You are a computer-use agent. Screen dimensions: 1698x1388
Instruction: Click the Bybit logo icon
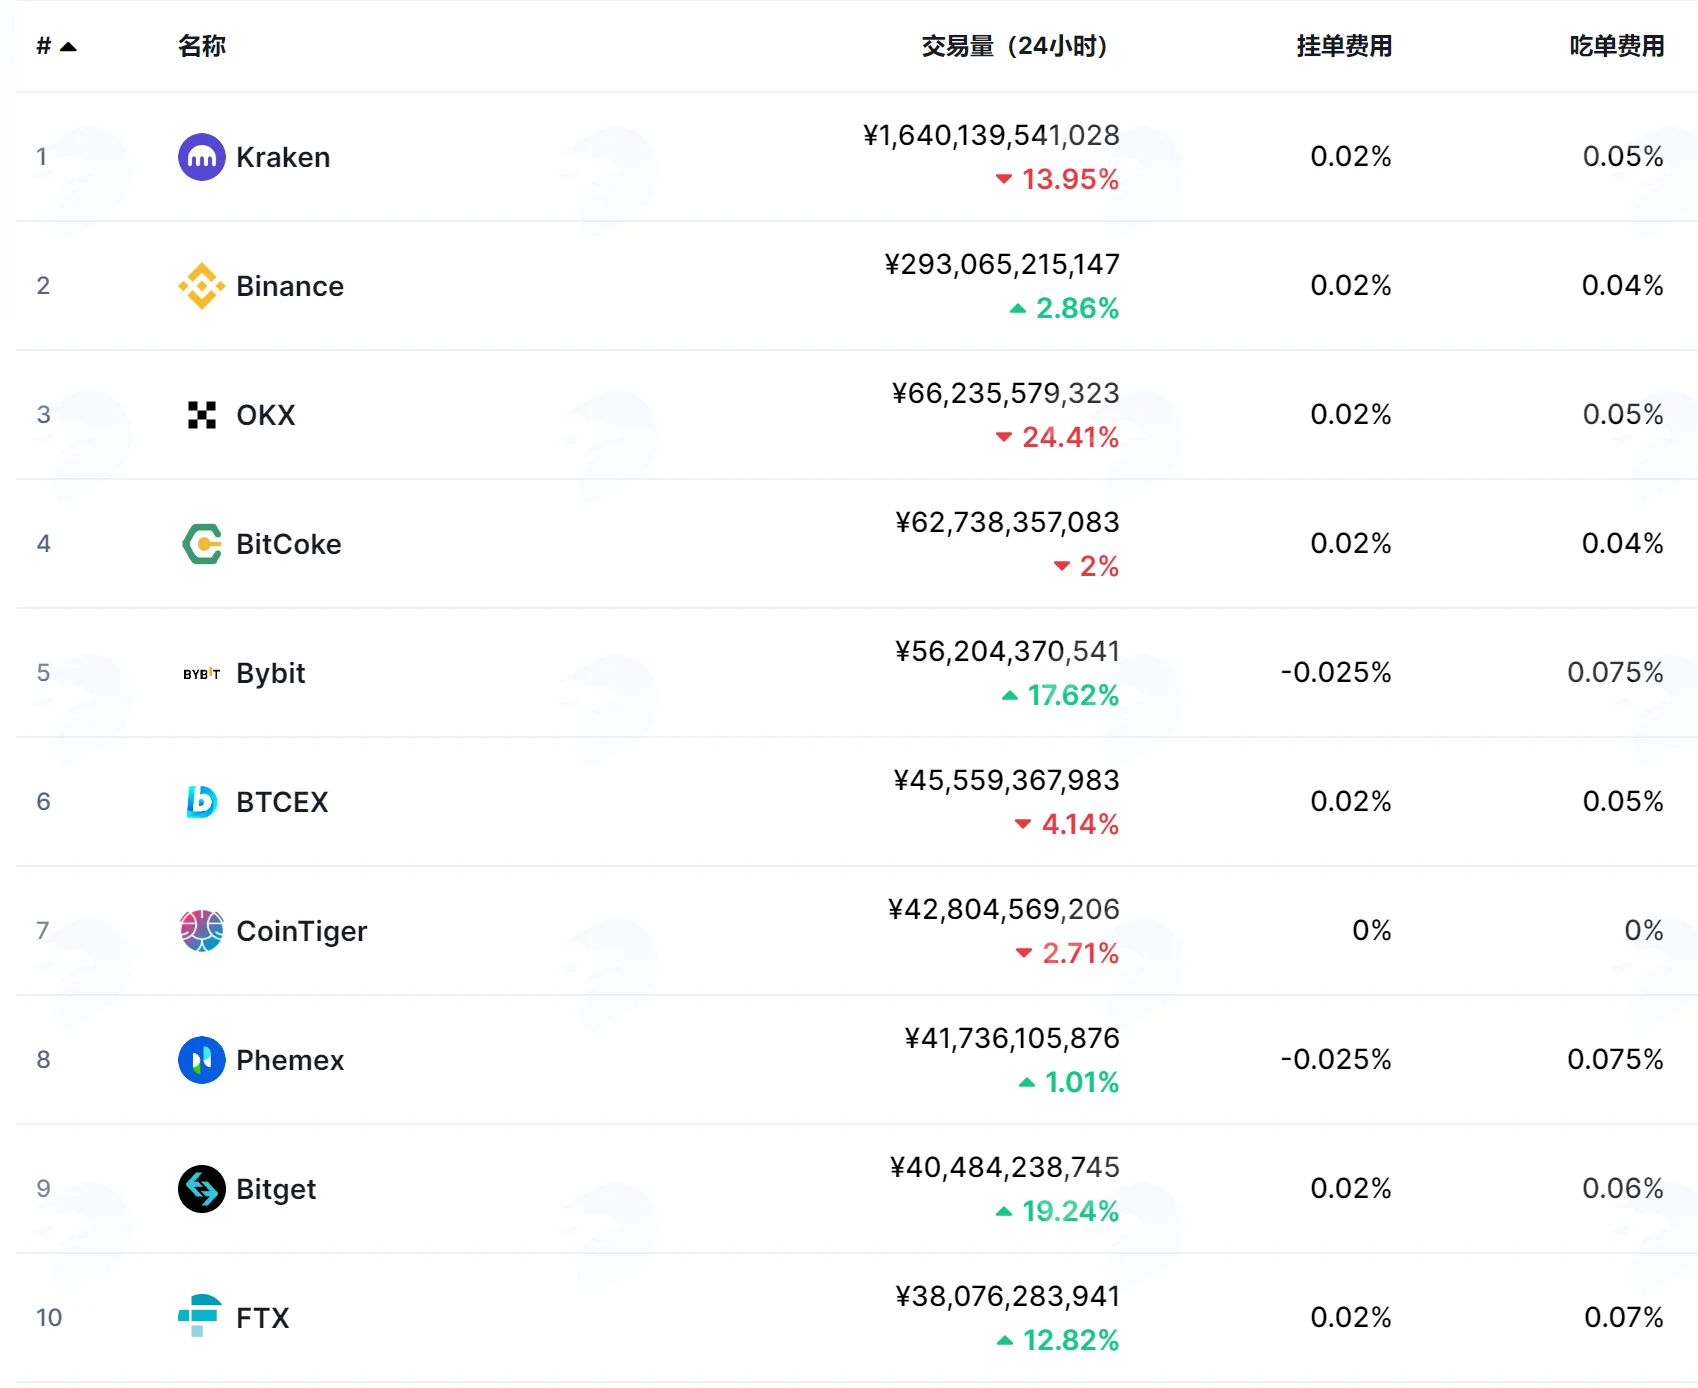pos(202,674)
